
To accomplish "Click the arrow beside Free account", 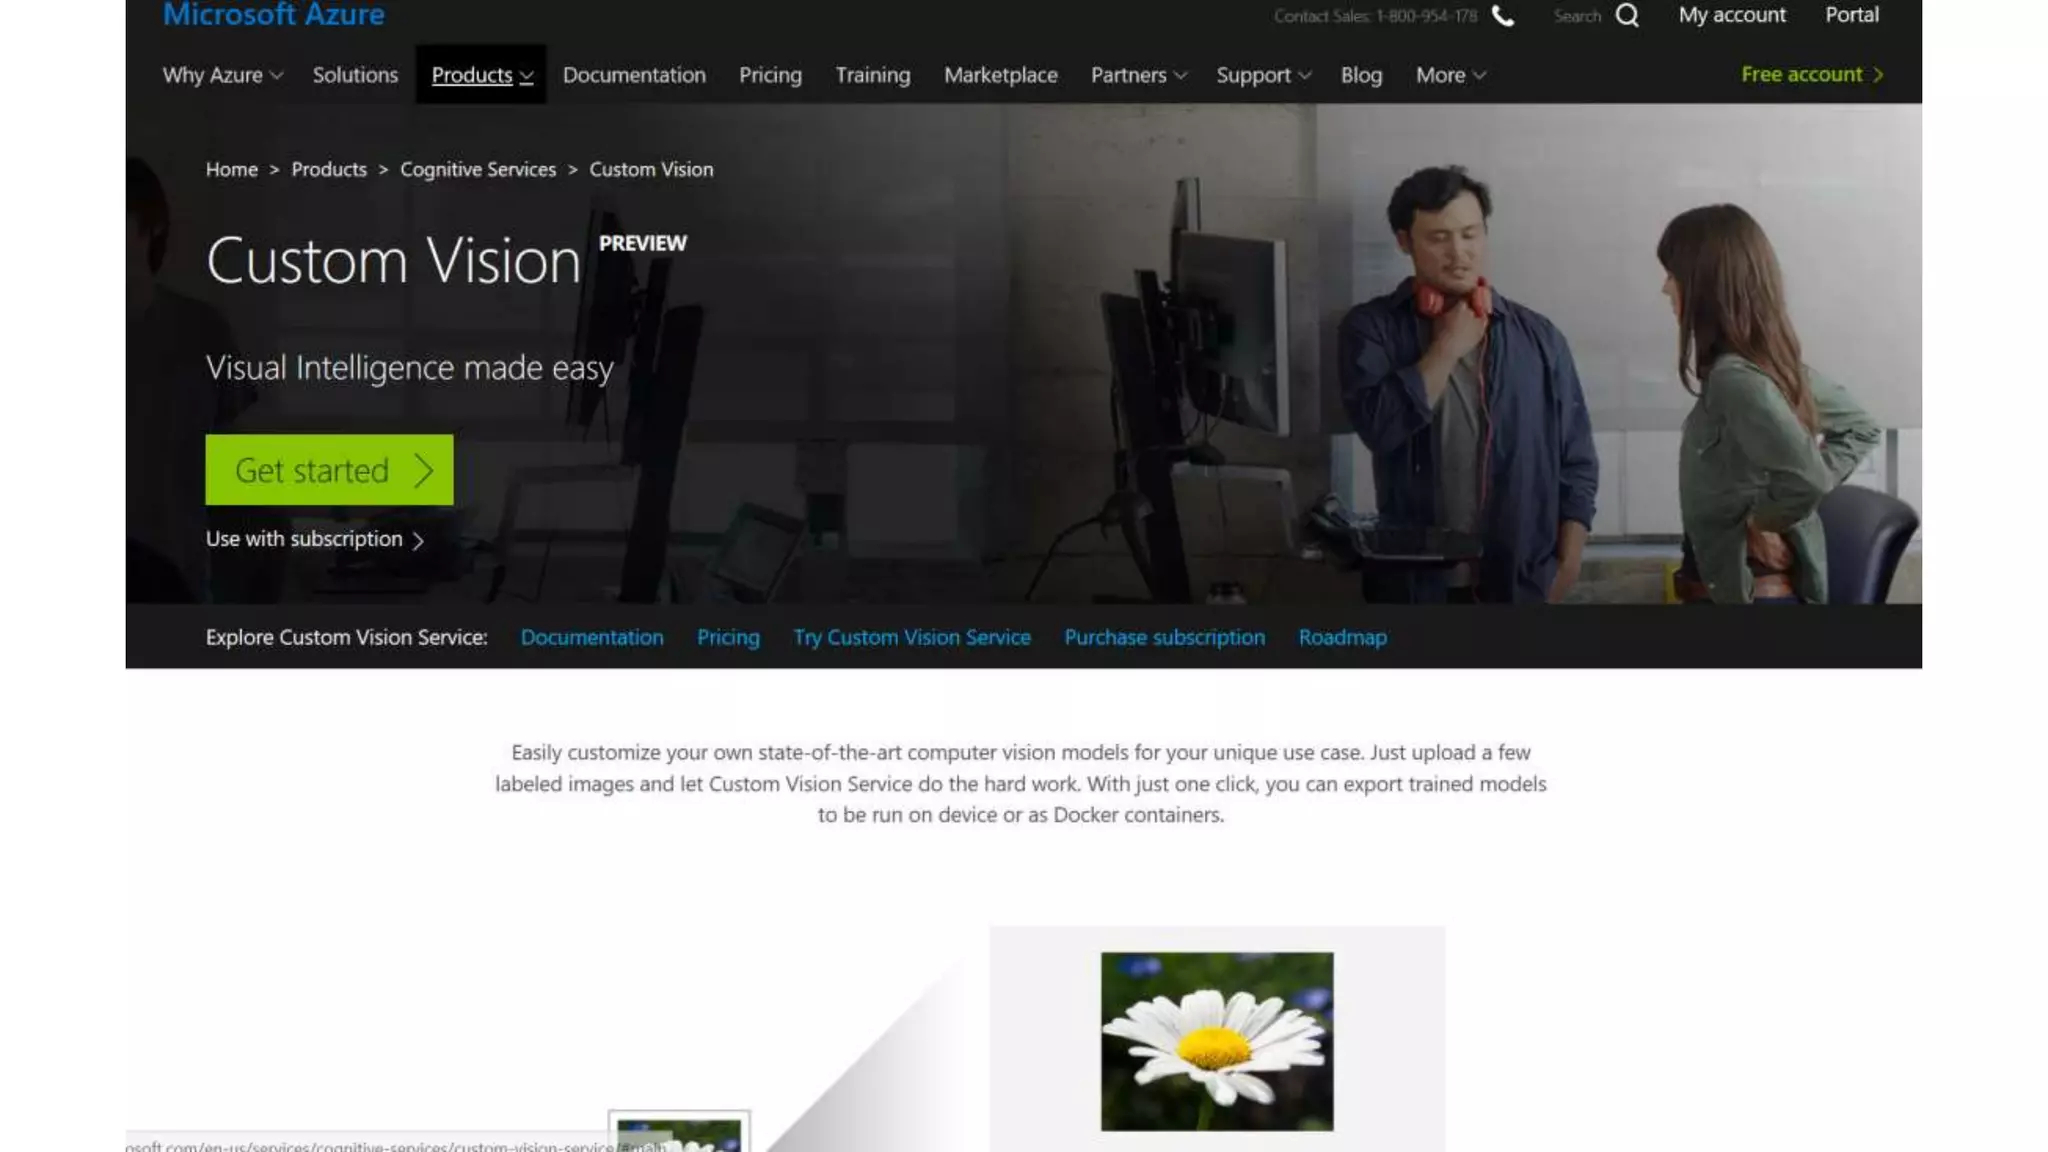I will 1878,75.
